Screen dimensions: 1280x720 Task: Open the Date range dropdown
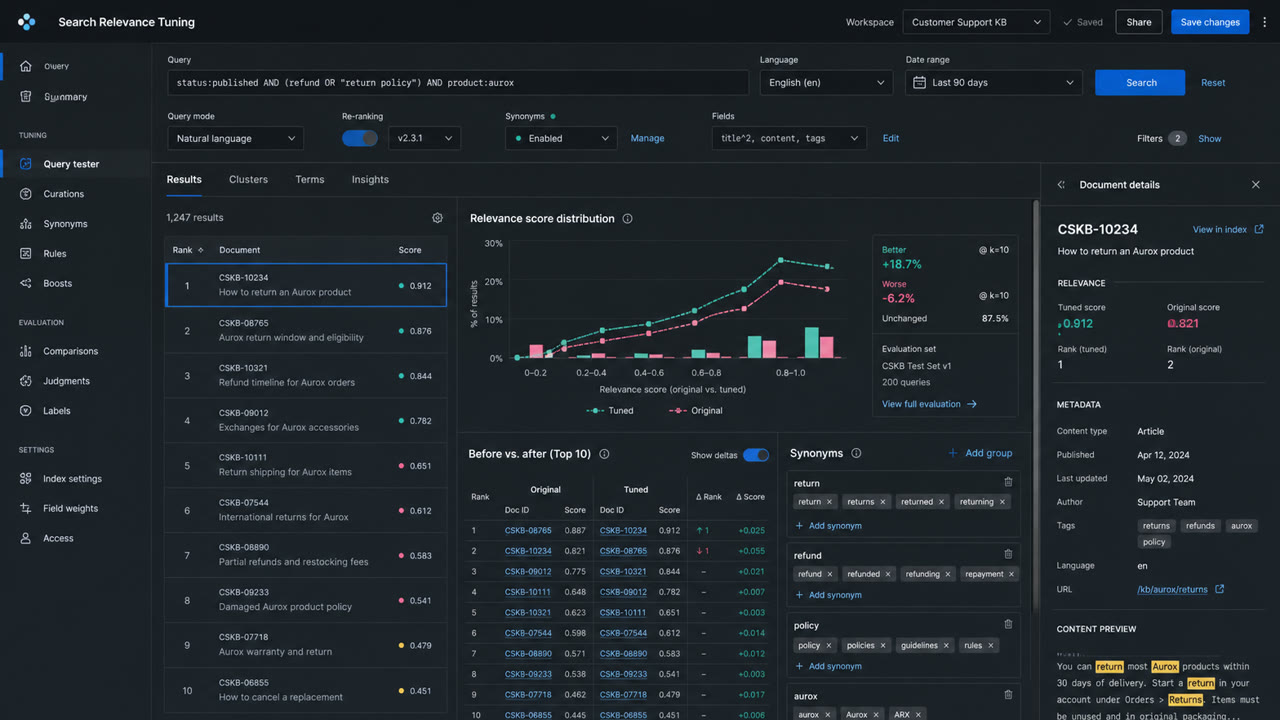coord(994,83)
